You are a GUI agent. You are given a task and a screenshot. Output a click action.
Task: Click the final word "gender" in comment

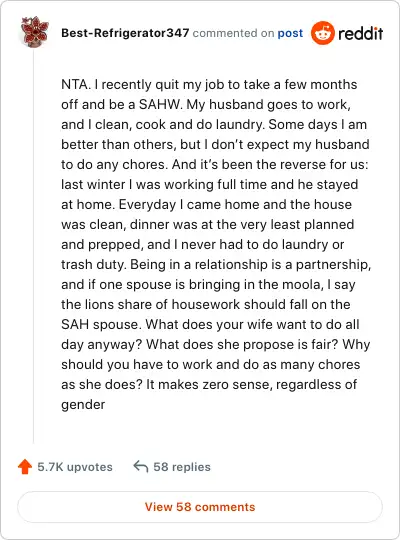point(83,405)
